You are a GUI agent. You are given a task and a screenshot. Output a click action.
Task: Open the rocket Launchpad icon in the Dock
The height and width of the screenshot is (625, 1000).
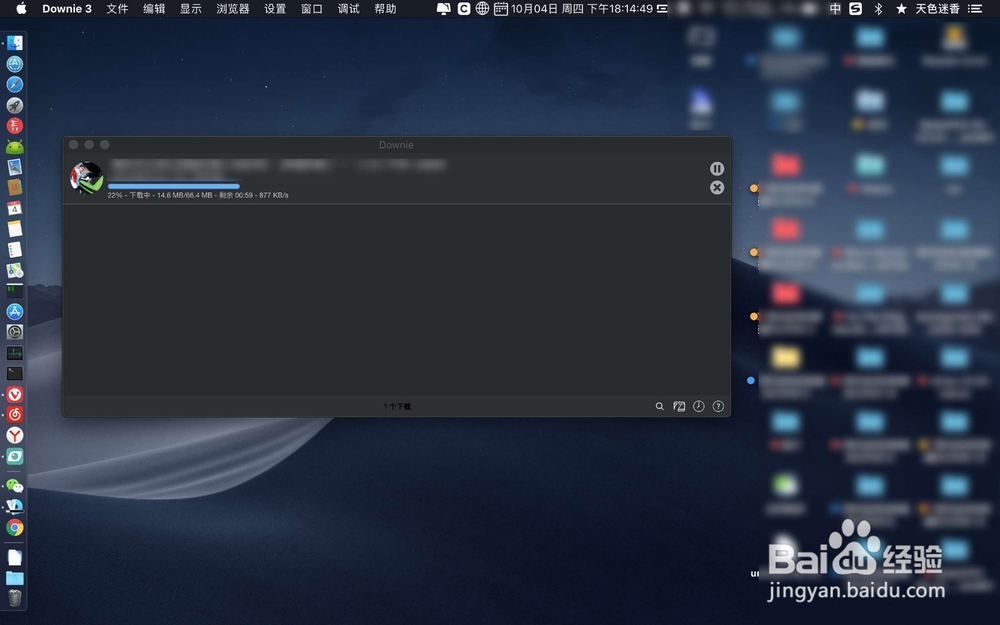point(15,105)
